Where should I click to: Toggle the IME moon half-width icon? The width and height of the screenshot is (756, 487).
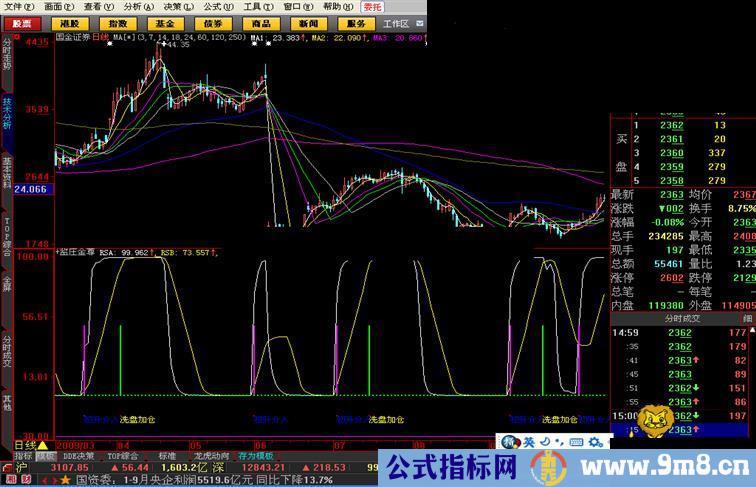[544, 442]
